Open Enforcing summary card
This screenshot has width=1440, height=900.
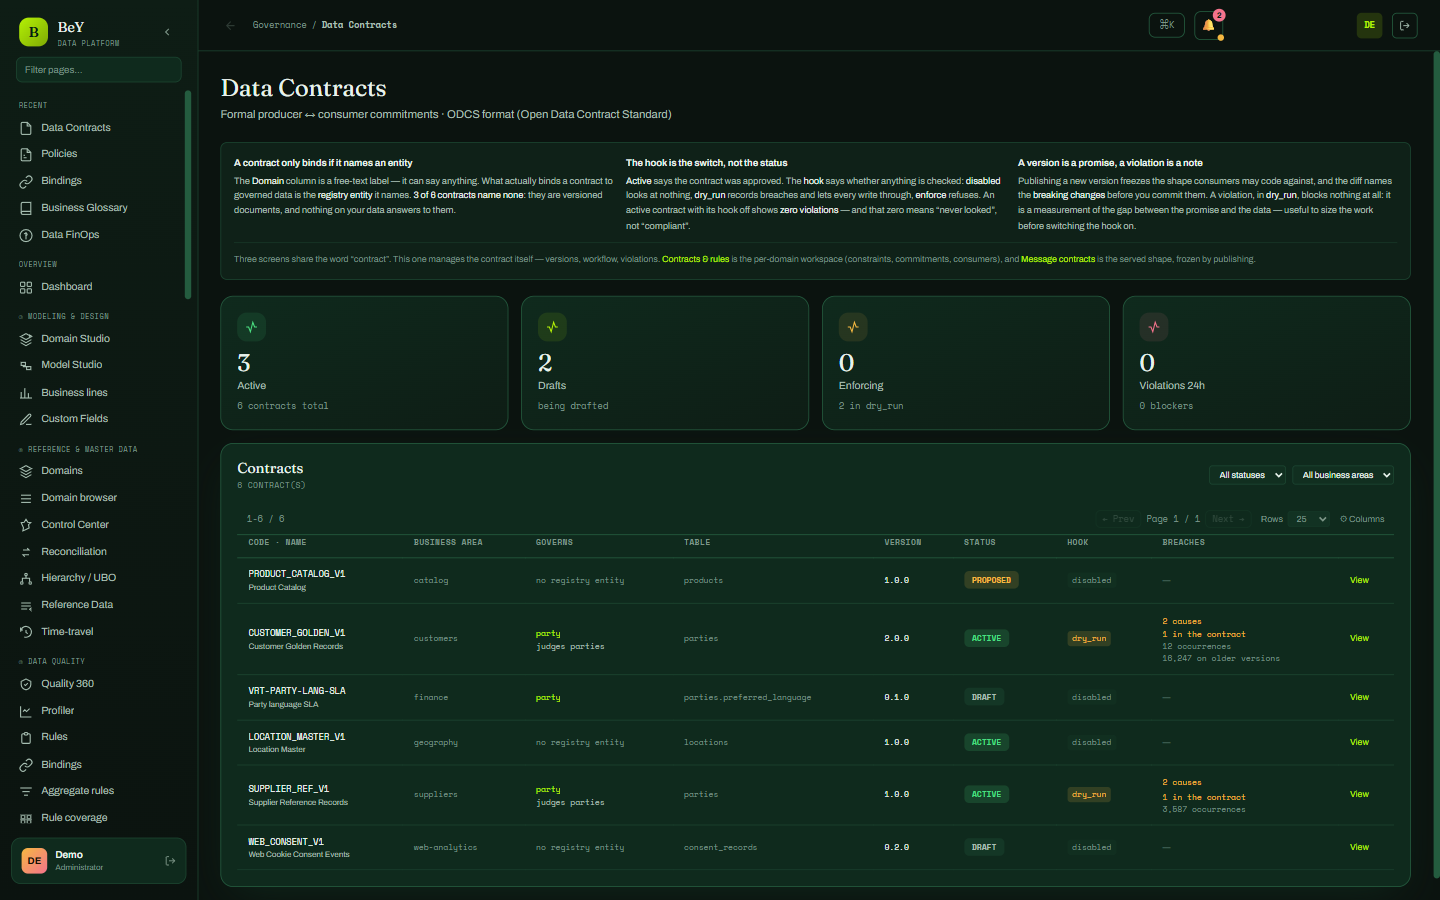[x=966, y=363]
